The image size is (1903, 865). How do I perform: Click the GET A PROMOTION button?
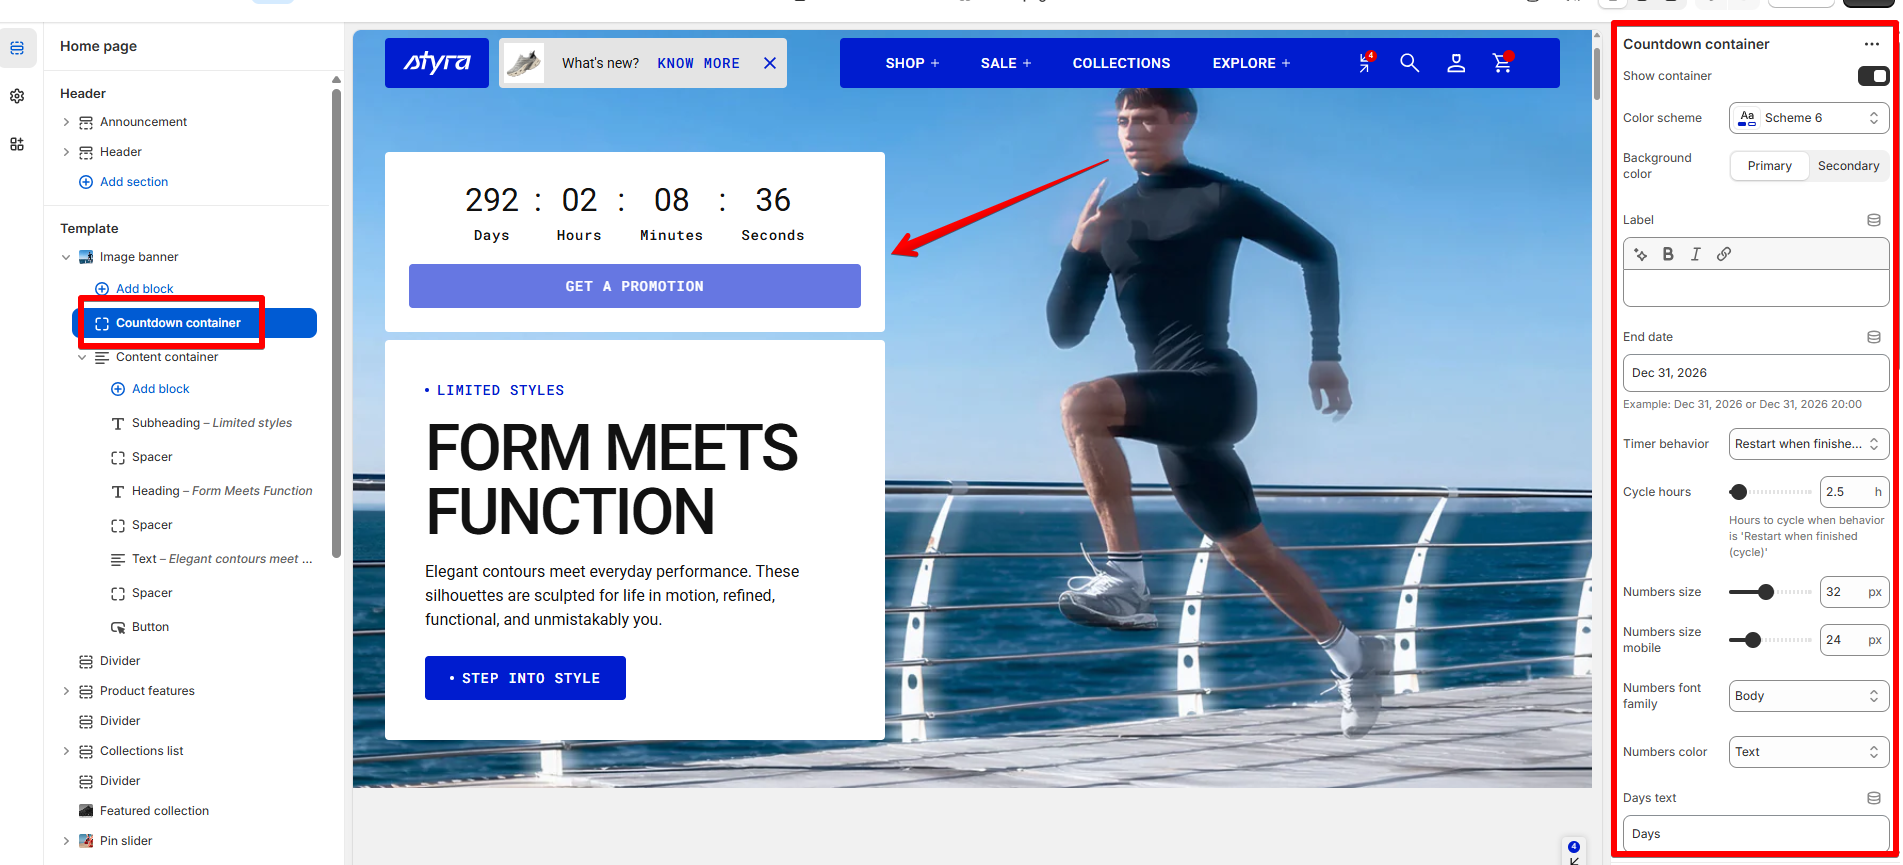(635, 286)
